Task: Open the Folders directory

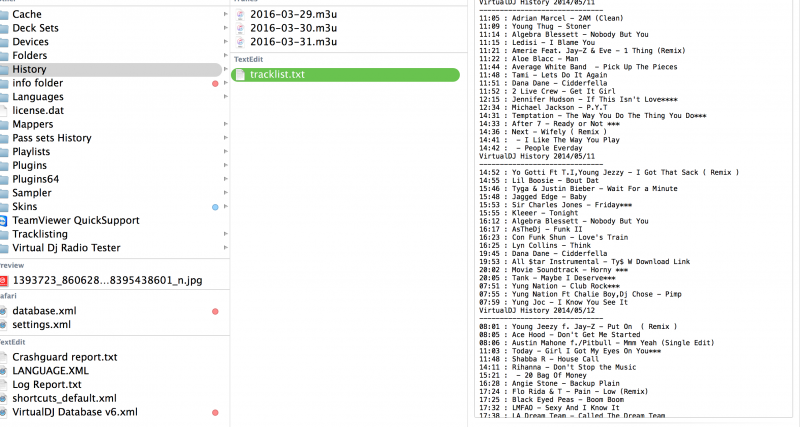Action: (x=30, y=56)
